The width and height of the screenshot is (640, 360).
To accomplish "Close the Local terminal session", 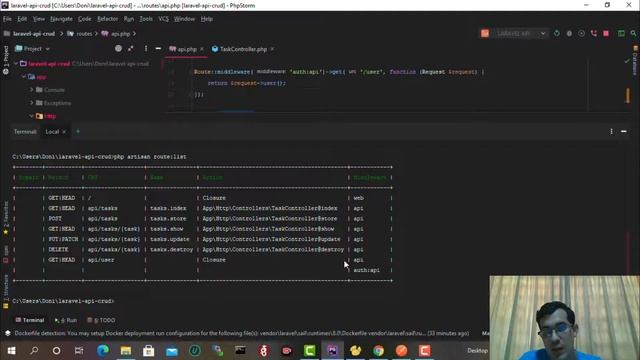I will tap(64, 131).
